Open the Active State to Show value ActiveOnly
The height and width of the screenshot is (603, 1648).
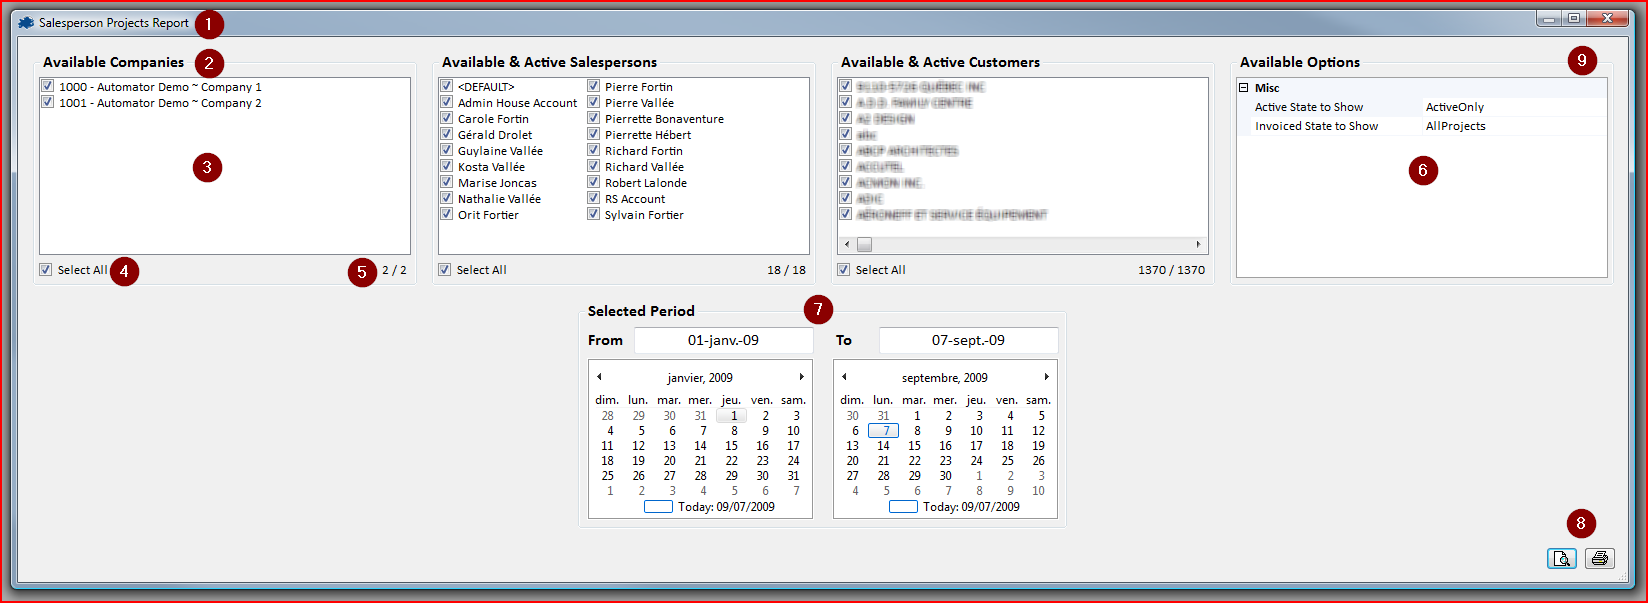(x=1512, y=107)
